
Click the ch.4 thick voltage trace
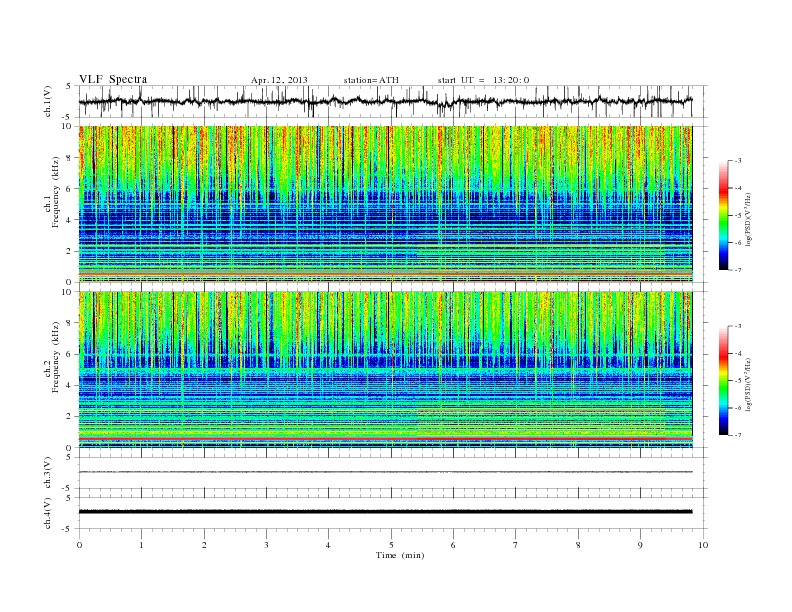385,512
